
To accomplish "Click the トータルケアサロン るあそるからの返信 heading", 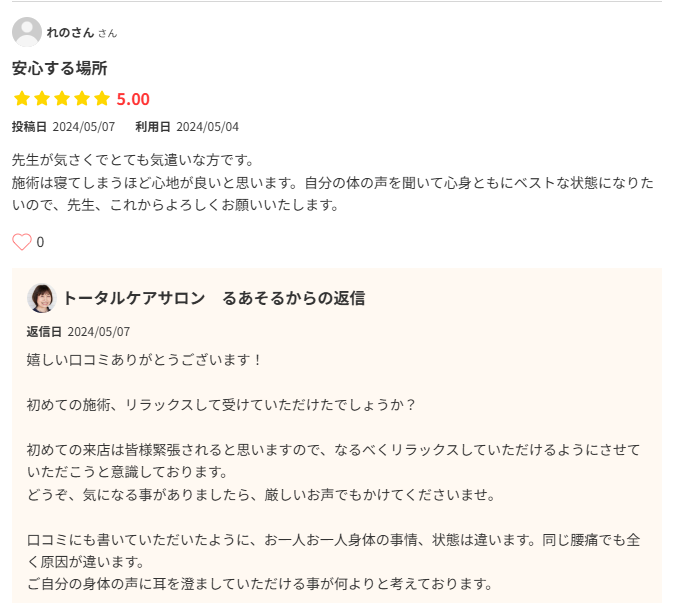I will (x=213, y=298).
